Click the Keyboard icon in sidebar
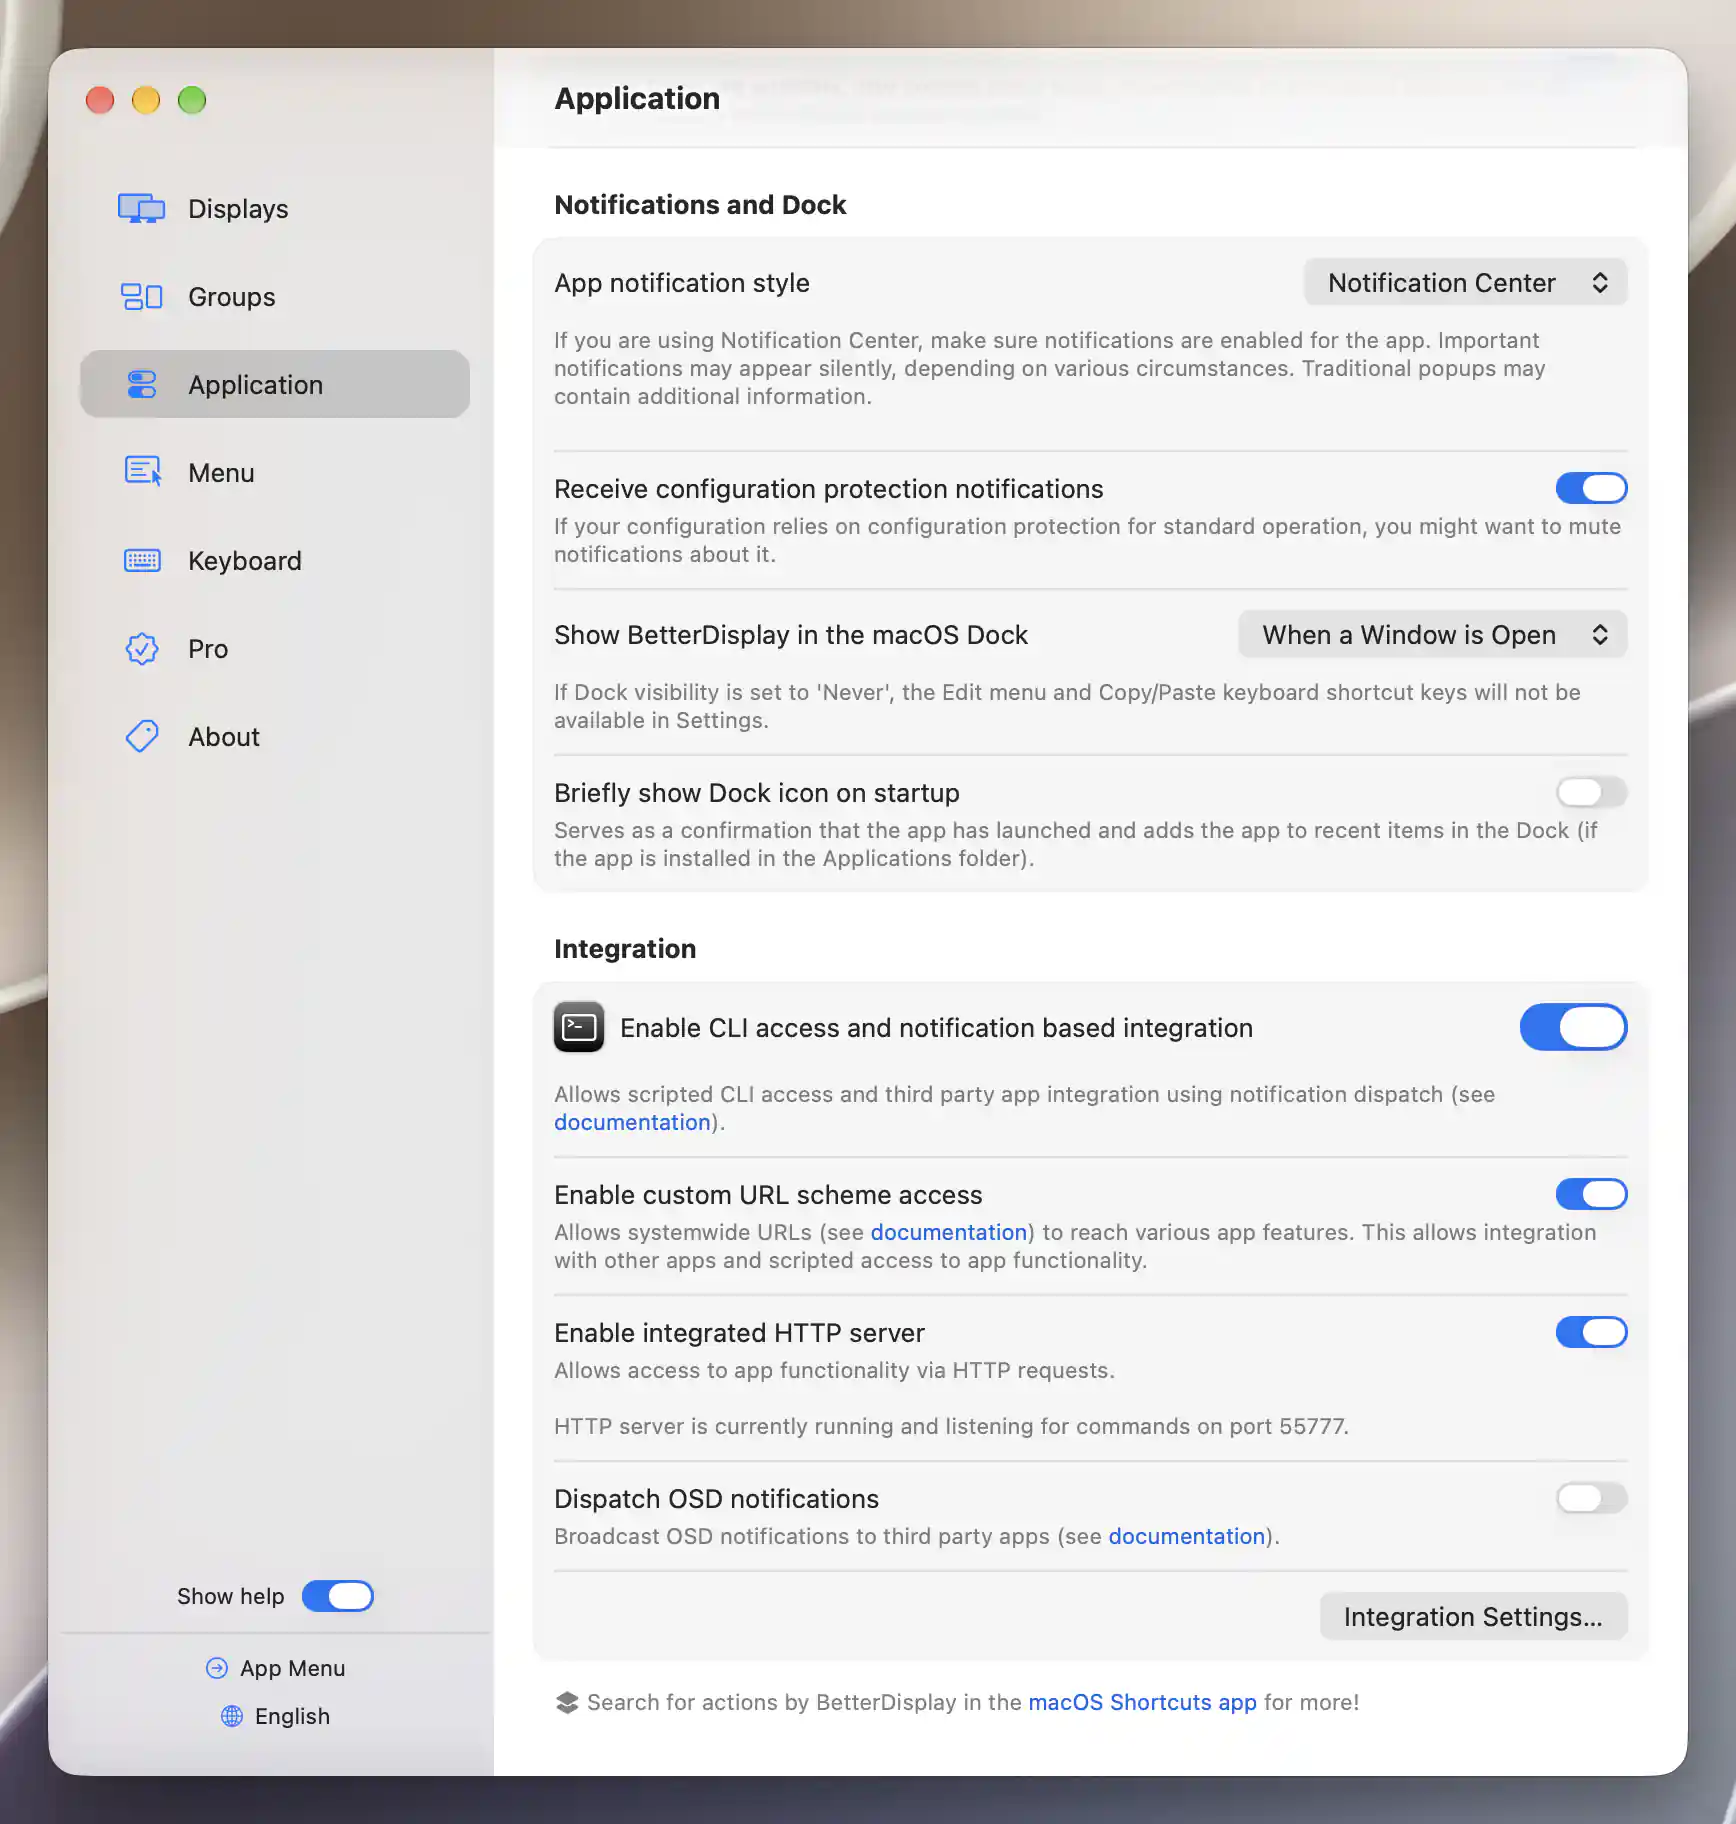This screenshot has height=1824, width=1736. [x=142, y=561]
